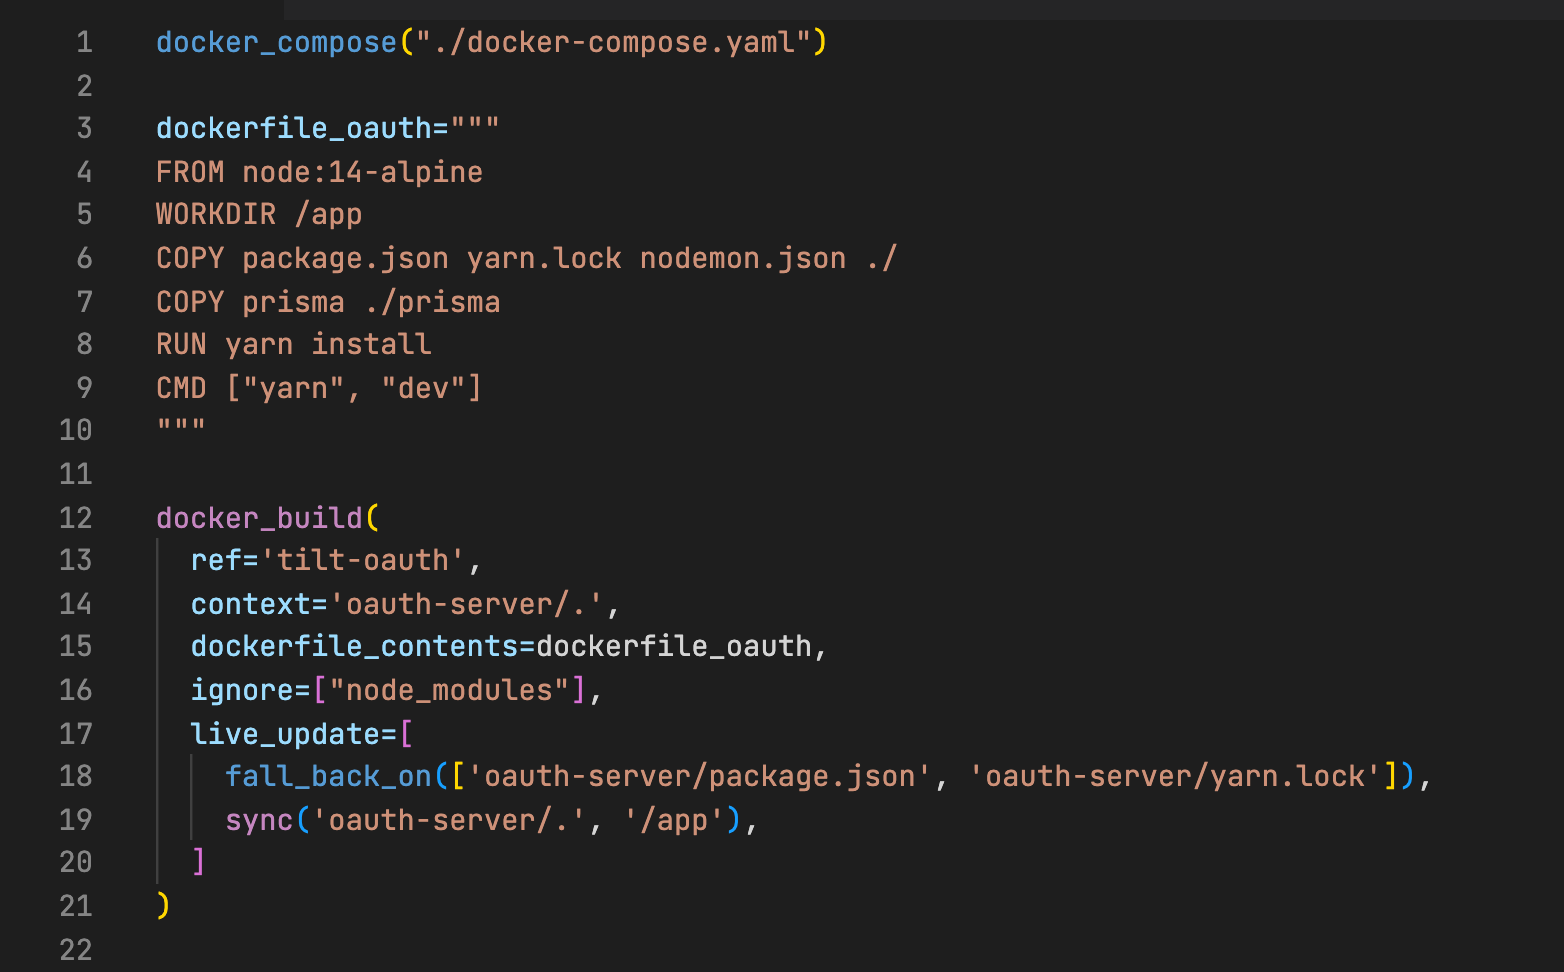
Task: Click the sync function call
Action: (261, 819)
